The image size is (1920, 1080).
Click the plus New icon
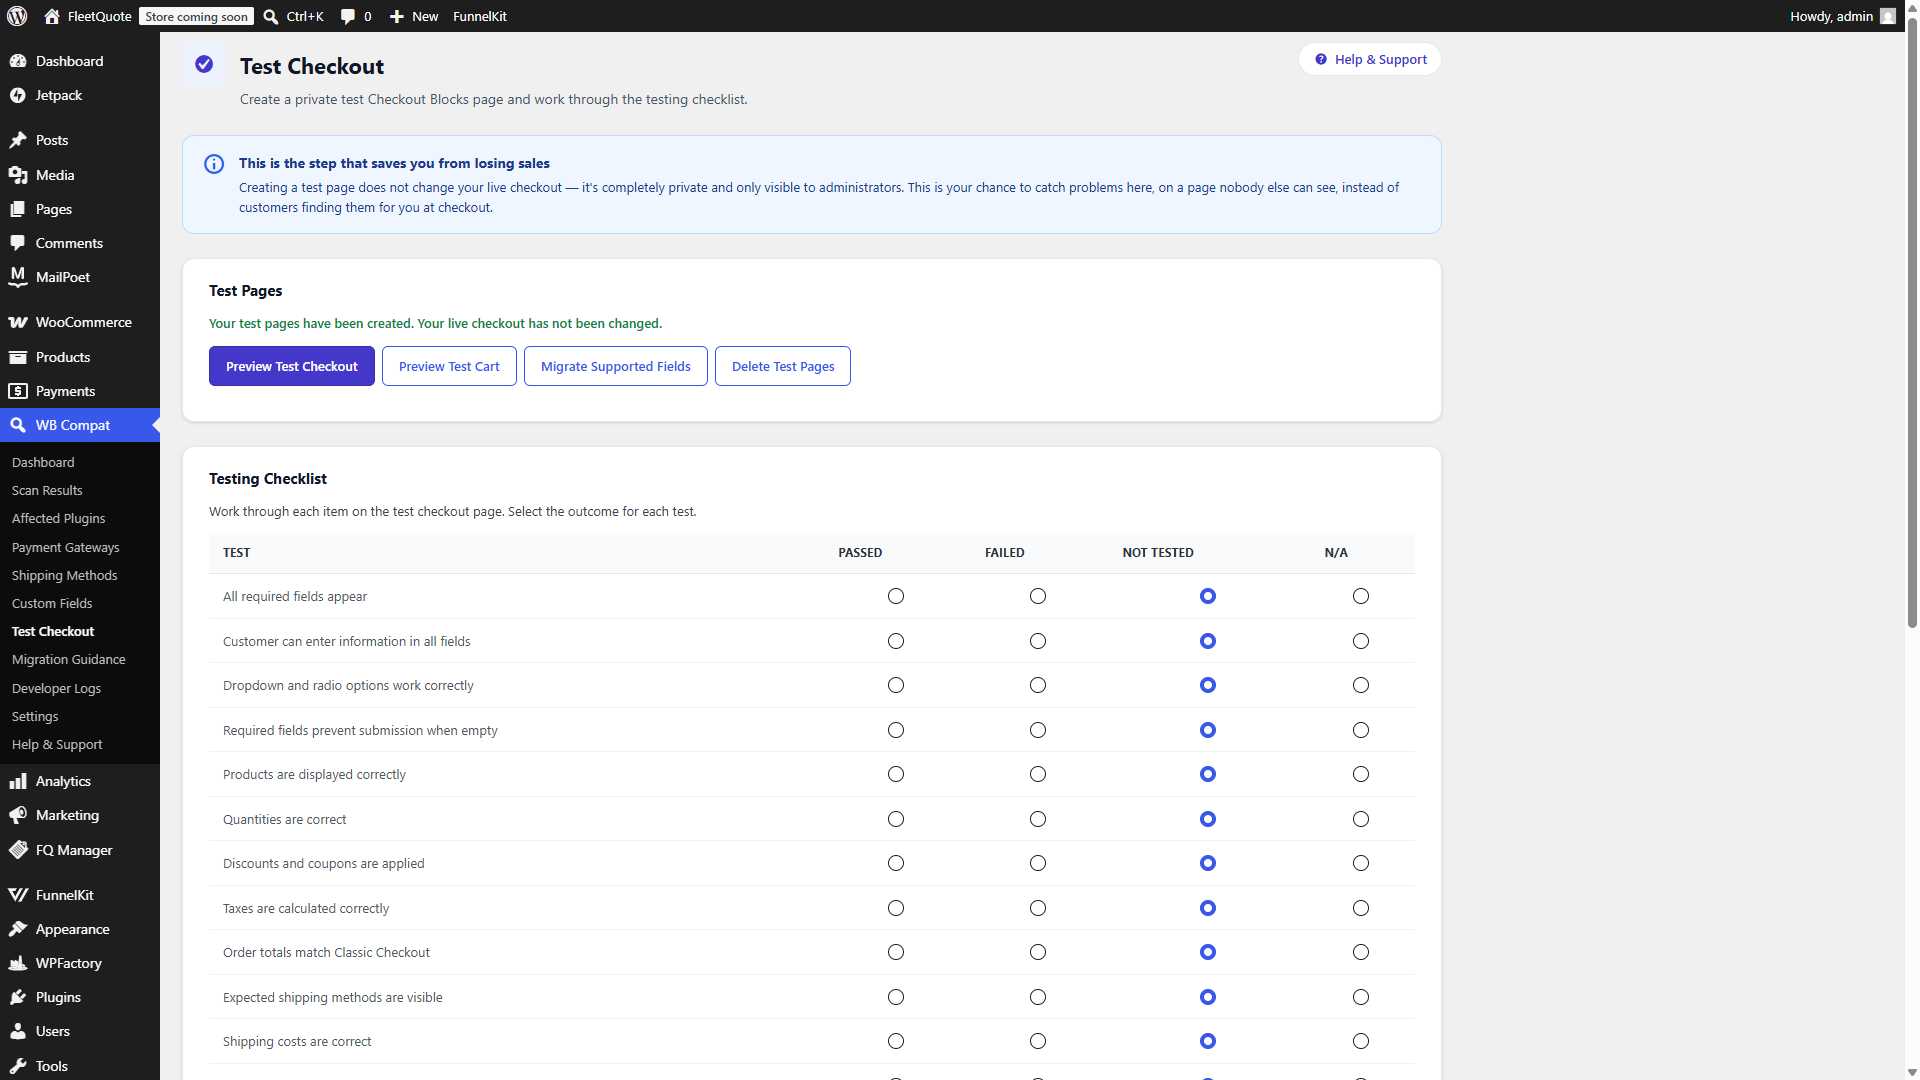coord(397,16)
